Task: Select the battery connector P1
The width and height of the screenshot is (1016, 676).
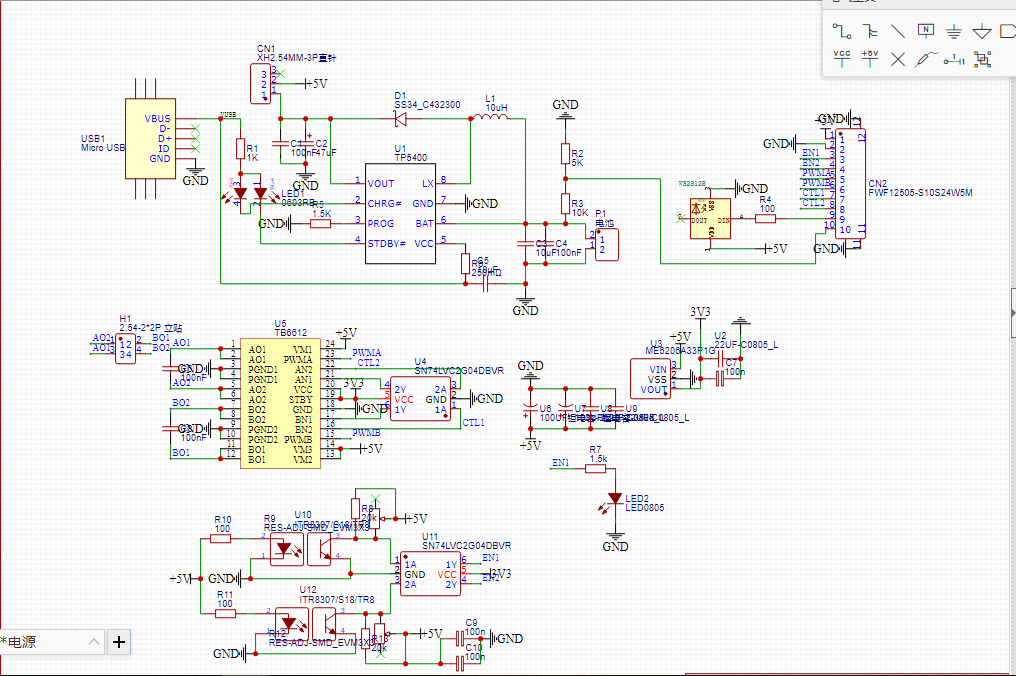Action: [606, 245]
